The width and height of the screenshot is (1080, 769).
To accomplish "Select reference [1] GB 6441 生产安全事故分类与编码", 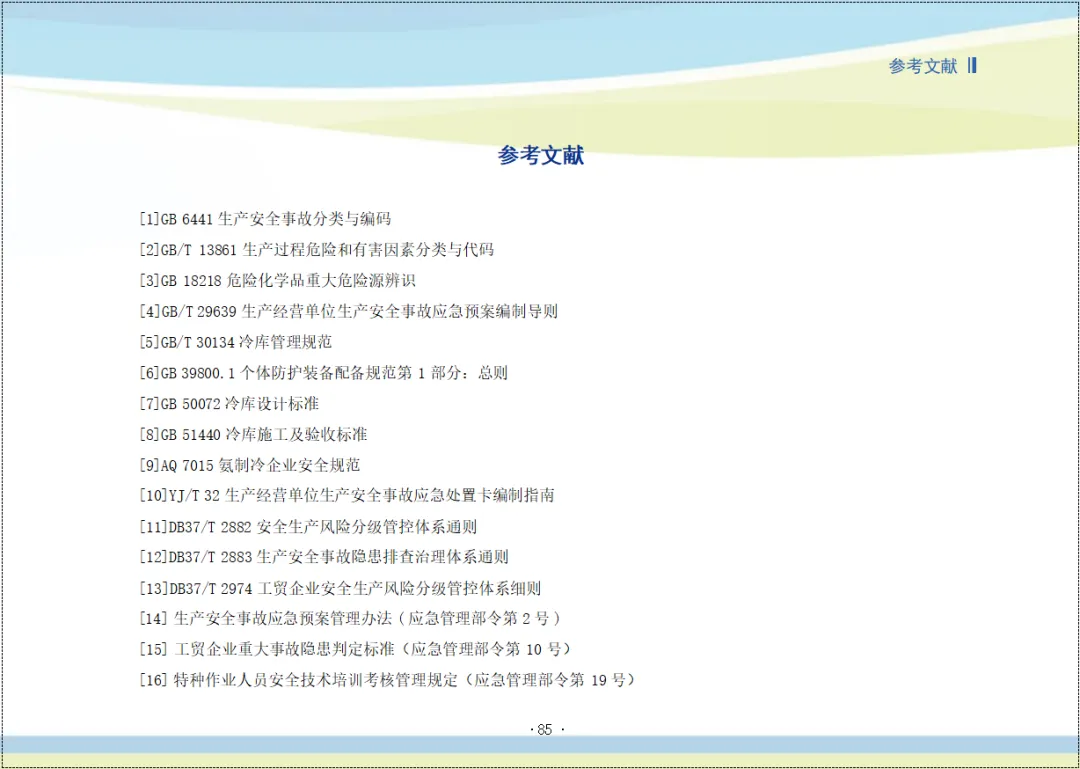I will (x=265, y=220).
